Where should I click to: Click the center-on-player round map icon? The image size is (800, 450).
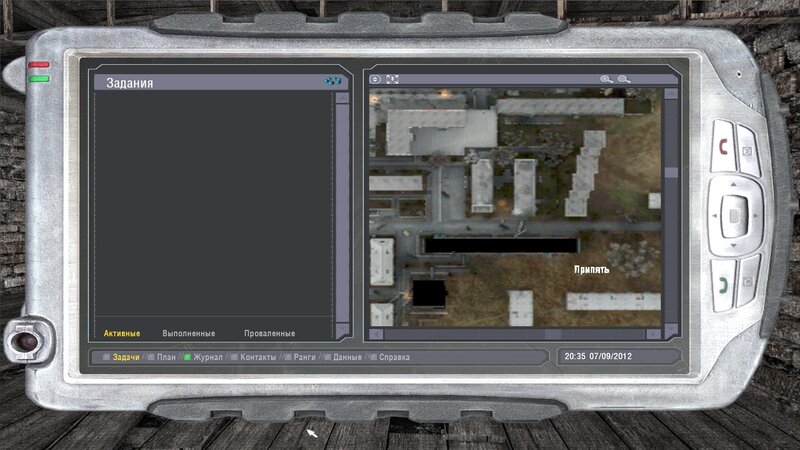(376, 79)
